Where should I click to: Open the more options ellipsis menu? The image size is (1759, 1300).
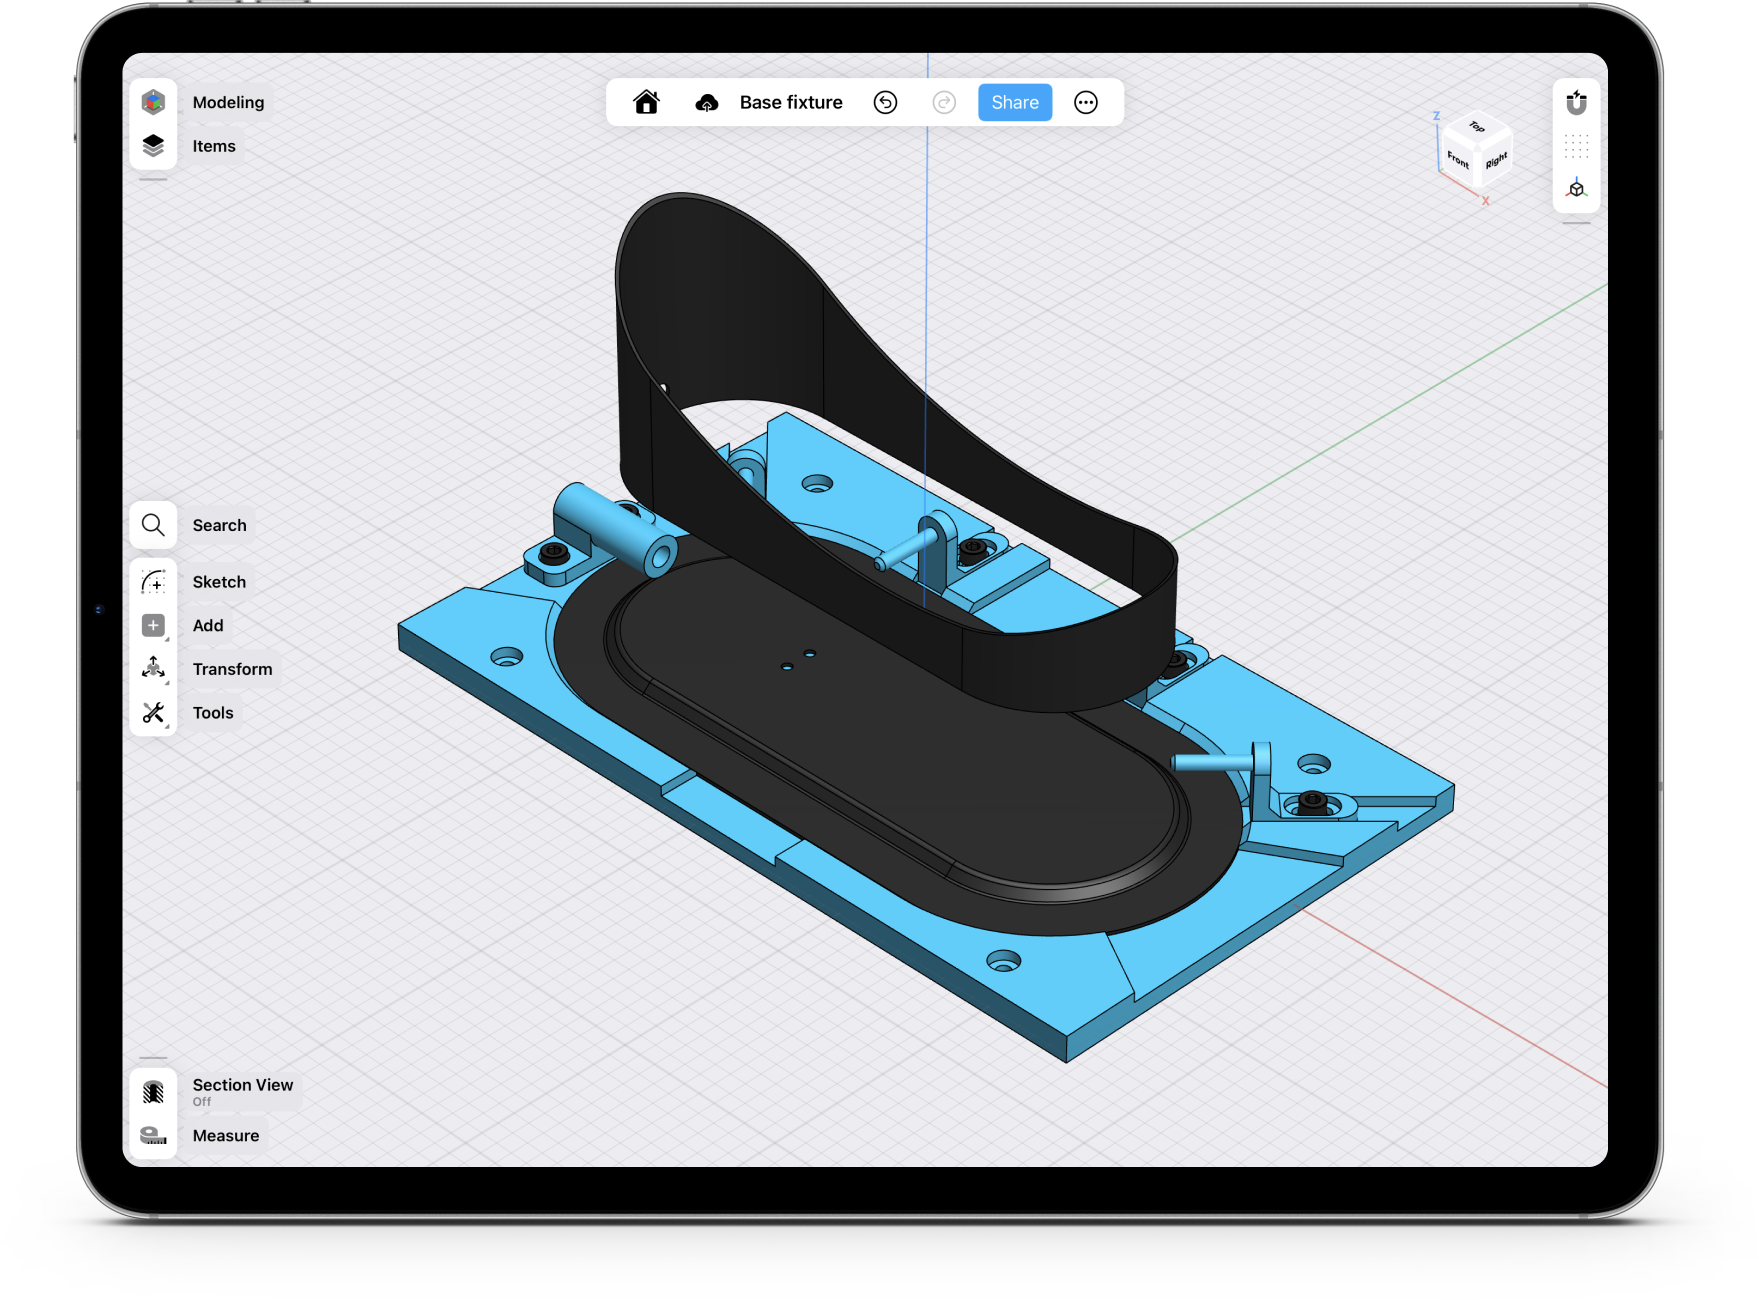(1086, 102)
